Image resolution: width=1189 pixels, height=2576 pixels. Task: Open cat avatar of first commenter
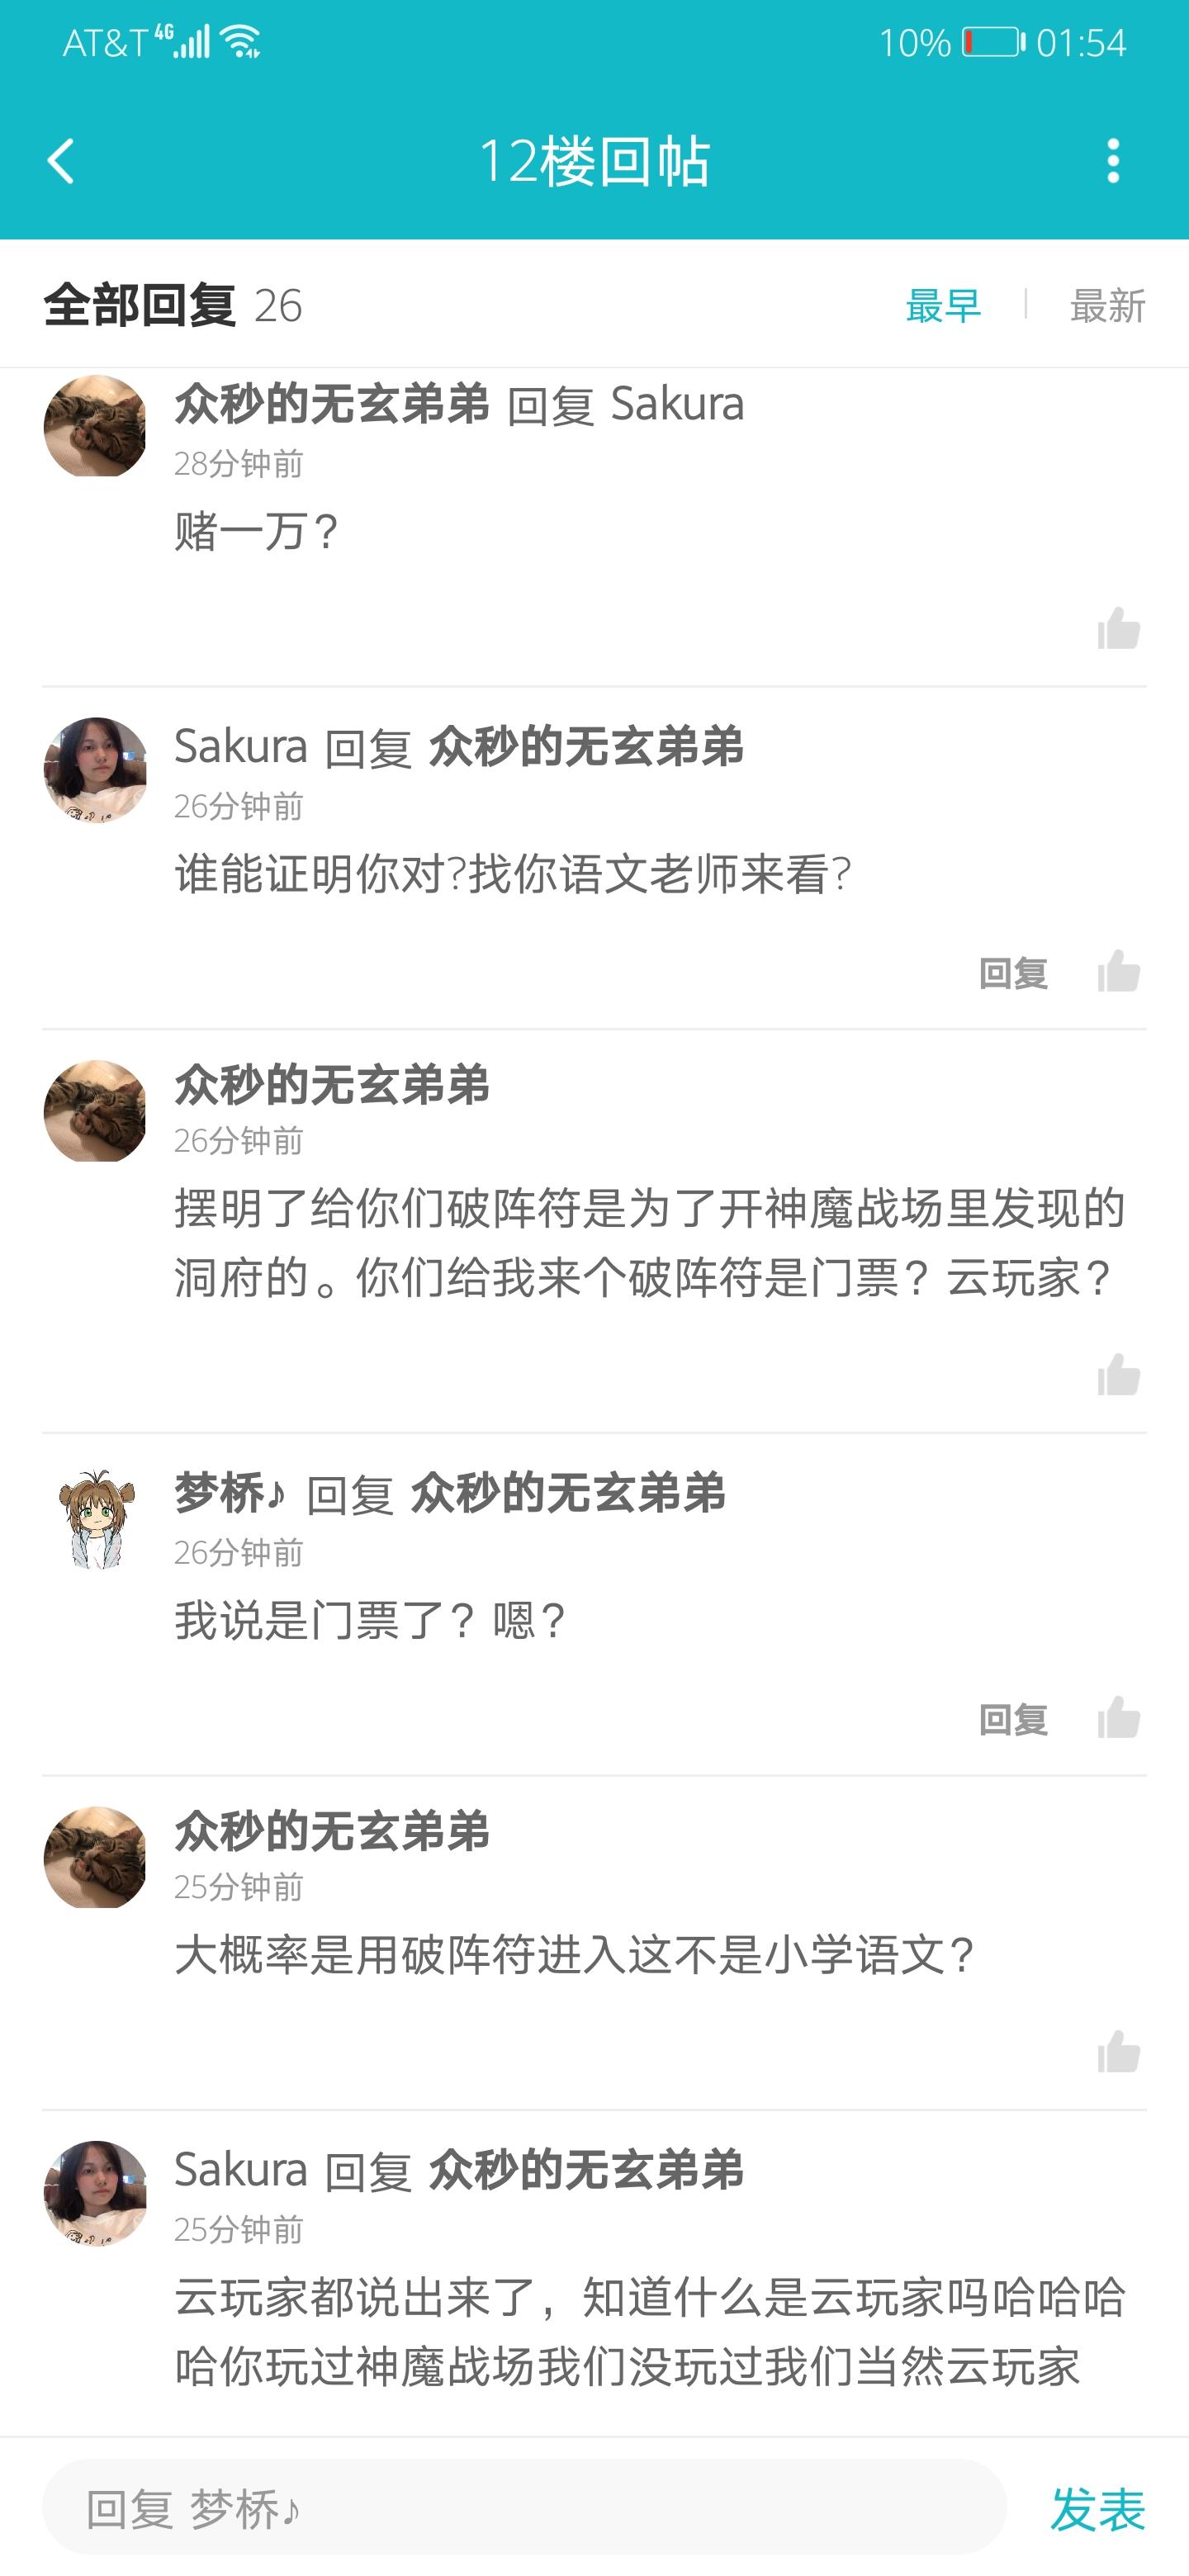pyautogui.click(x=95, y=426)
